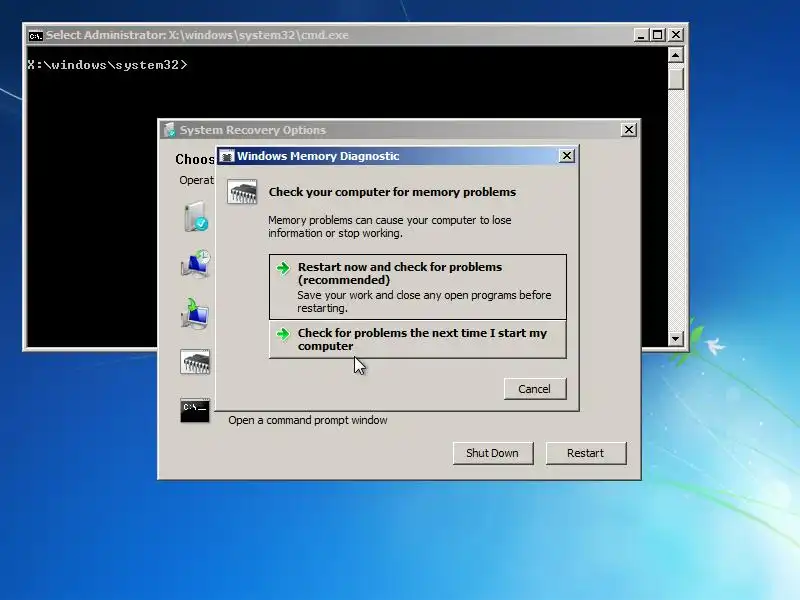800x600 pixels.
Task: Click scroll up arrow in cmd.exe window
Action: 676,55
